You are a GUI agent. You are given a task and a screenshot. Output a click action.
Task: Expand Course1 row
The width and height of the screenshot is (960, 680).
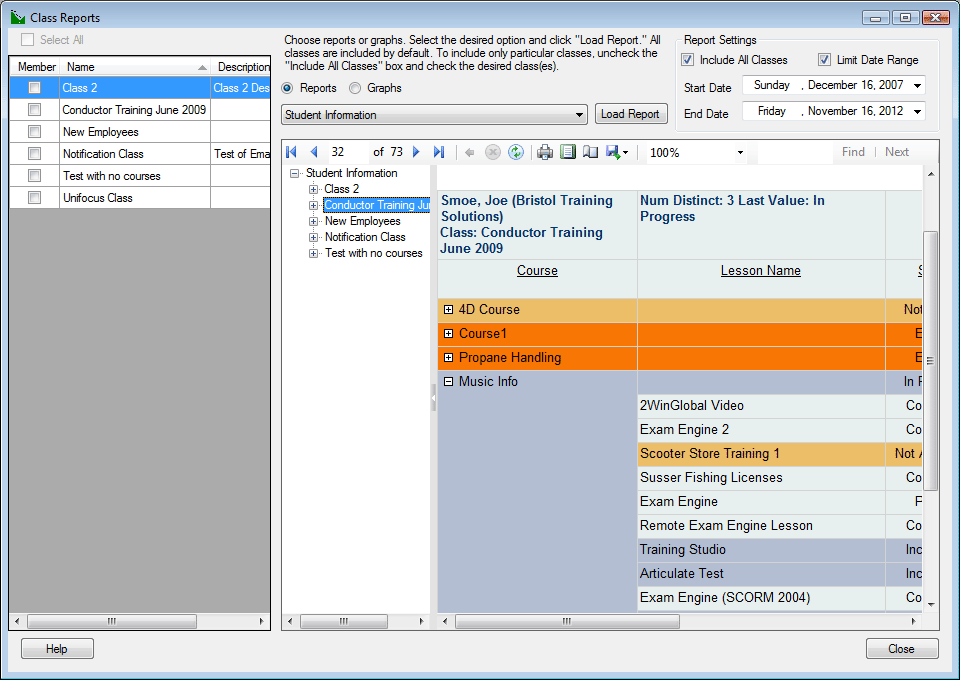(x=448, y=334)
